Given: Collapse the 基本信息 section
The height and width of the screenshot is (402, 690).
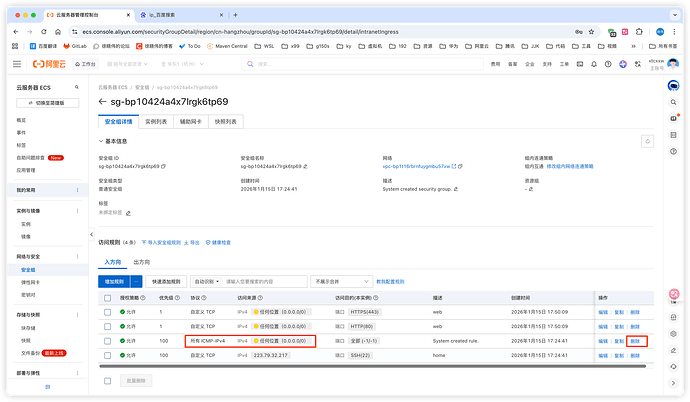Looking at the screenshot, I should coord(101,140).
